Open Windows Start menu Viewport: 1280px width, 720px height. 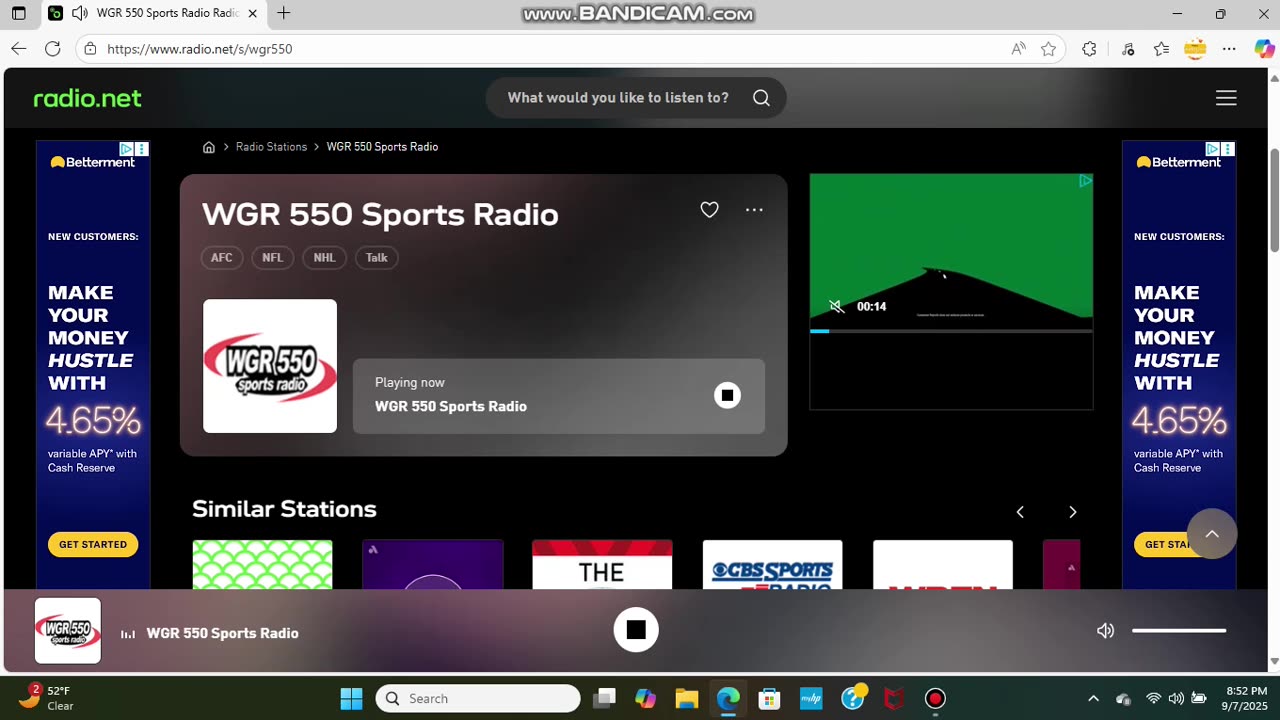351,698
